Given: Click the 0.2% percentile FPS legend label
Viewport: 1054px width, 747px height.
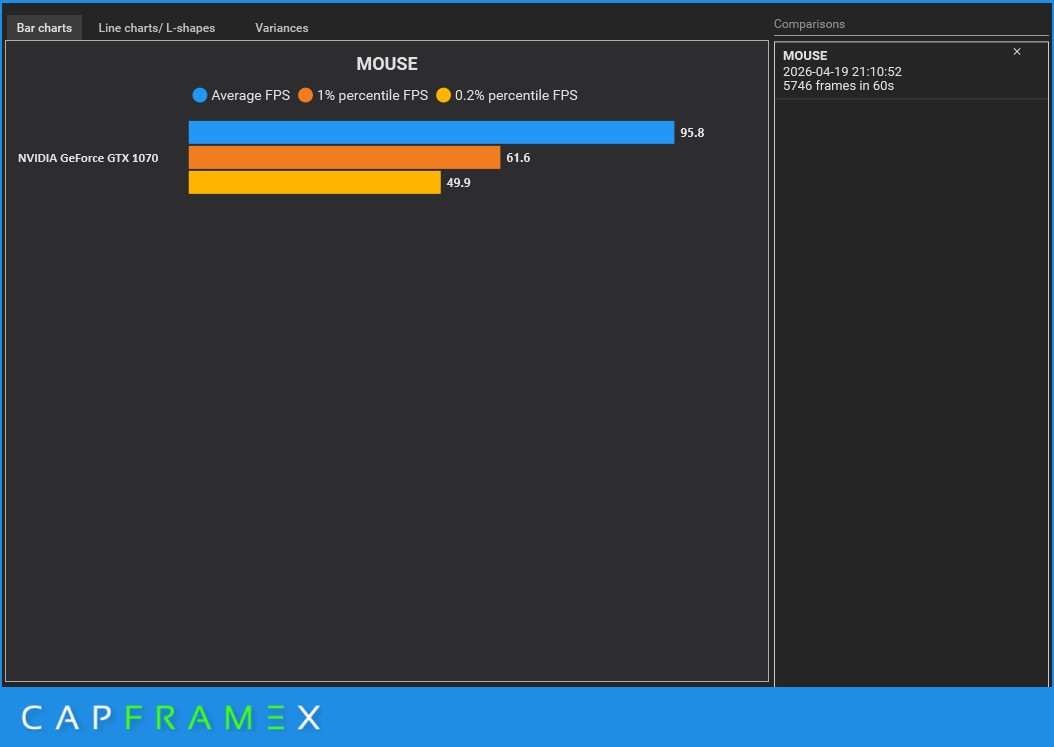Looking at the screenshot, I should point(516,95).
